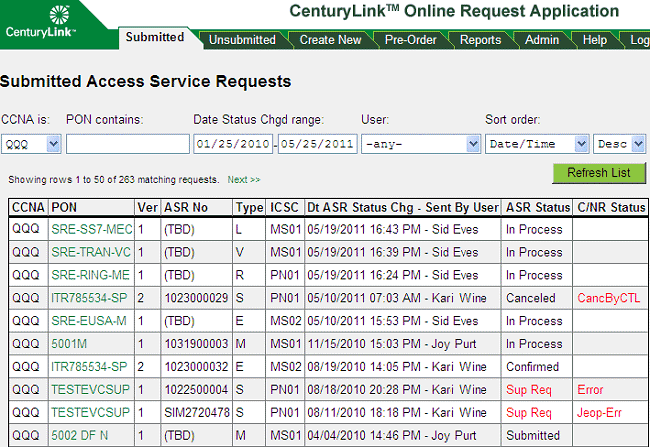650x447 pixels.
Task: Open the Create New tab
Action: click(330, 40)
